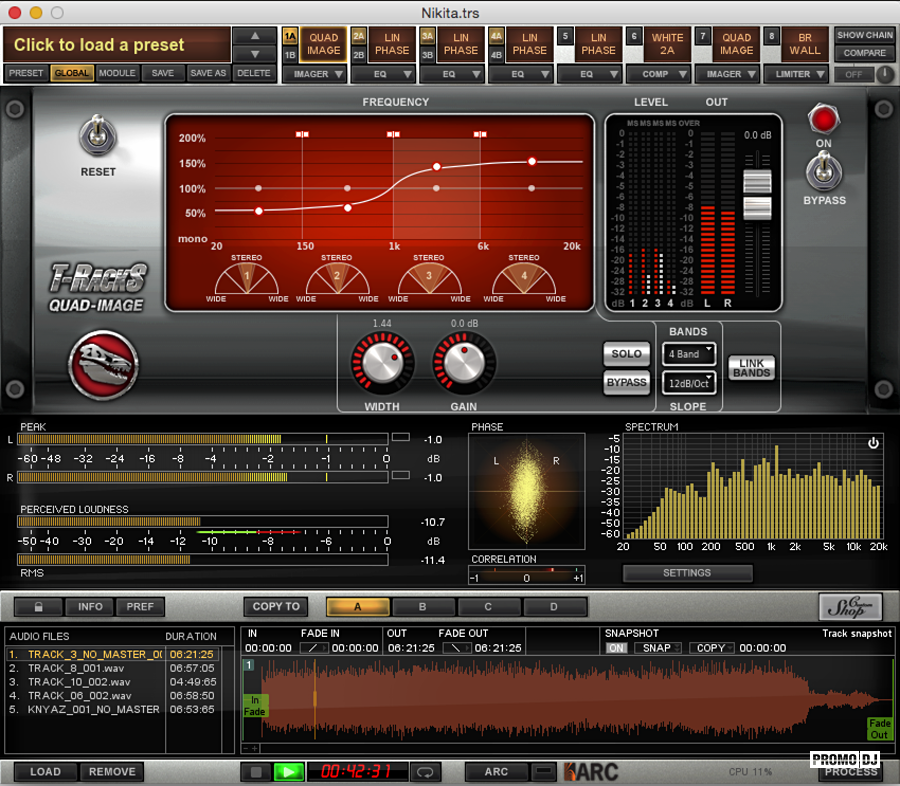The image size is (900, 786).
Task: Open the spectrum SETTINGS button
Action: point(687,573)
